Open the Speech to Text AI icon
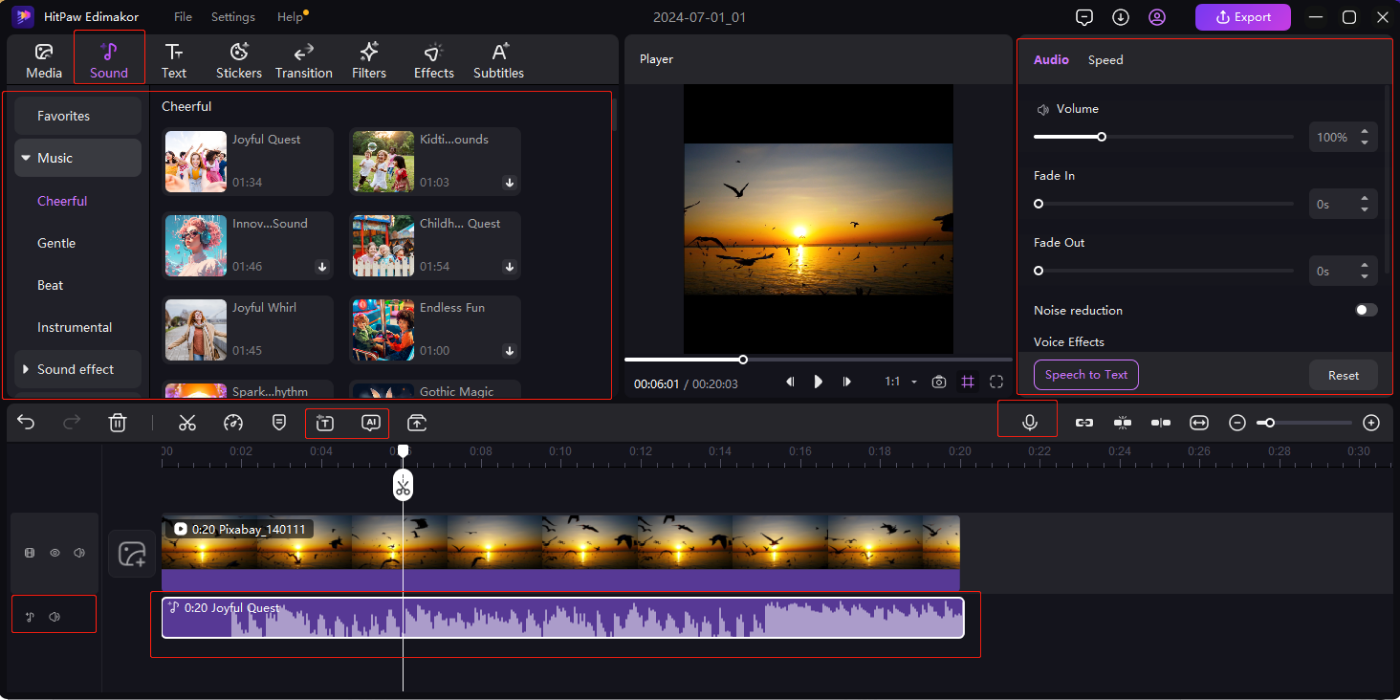 (x=371, y=423)
